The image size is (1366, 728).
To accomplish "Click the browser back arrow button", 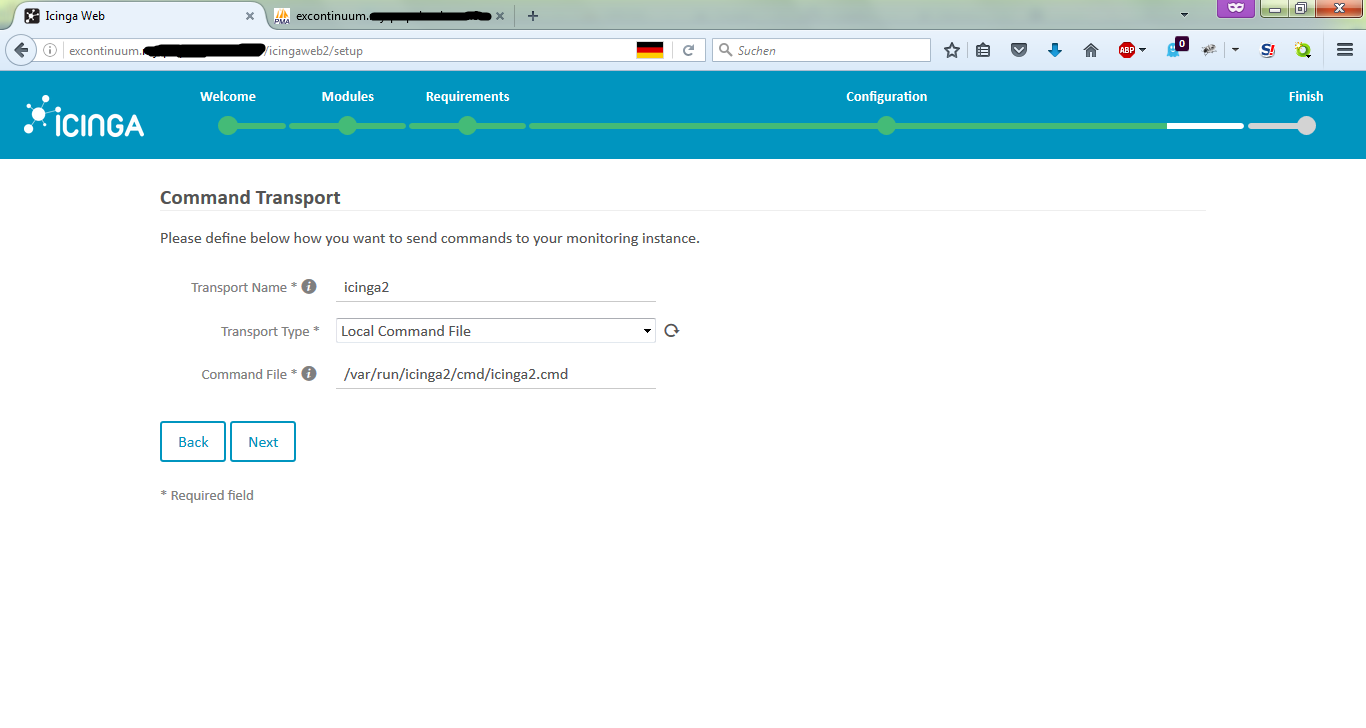I will 21,50.
